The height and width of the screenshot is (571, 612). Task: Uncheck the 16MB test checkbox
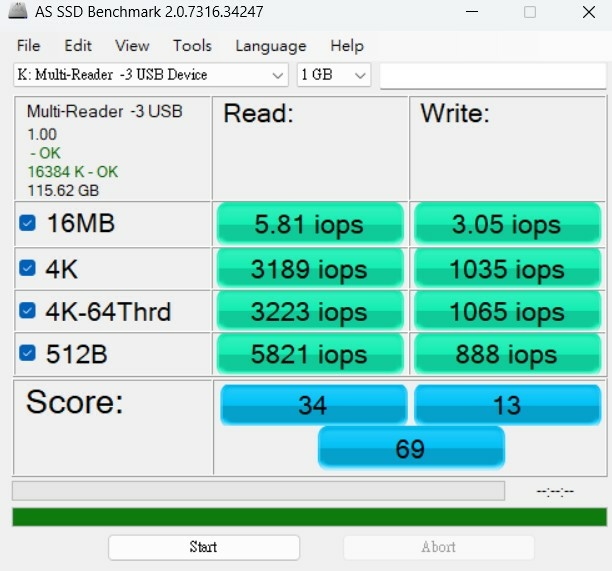click(27, 223)
